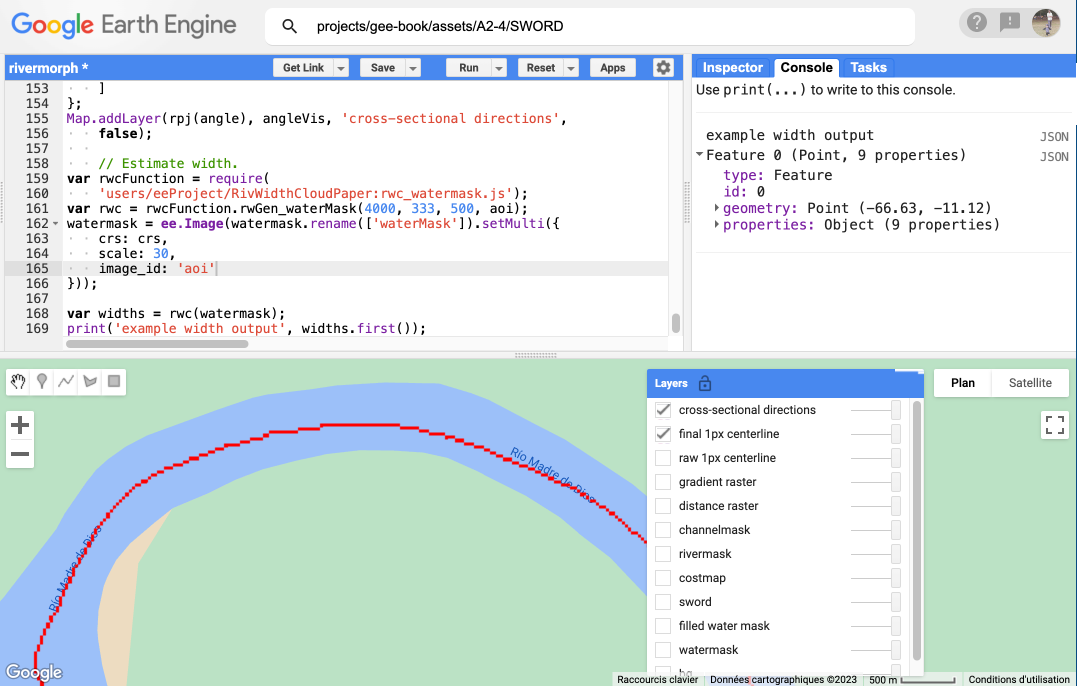Pick the draw polygon shape tool

click(90, 381)
